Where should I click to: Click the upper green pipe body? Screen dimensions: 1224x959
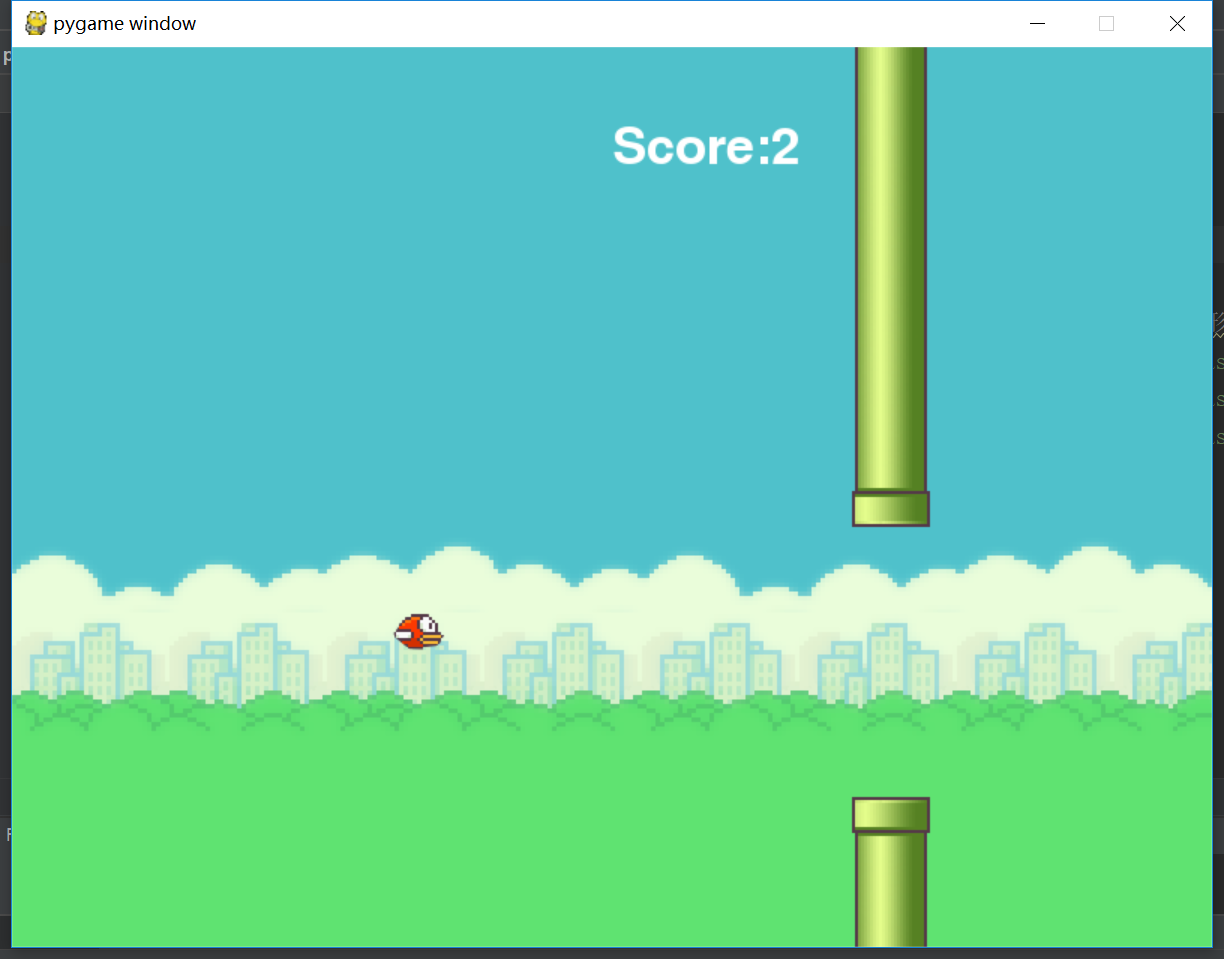coord(890,300)
